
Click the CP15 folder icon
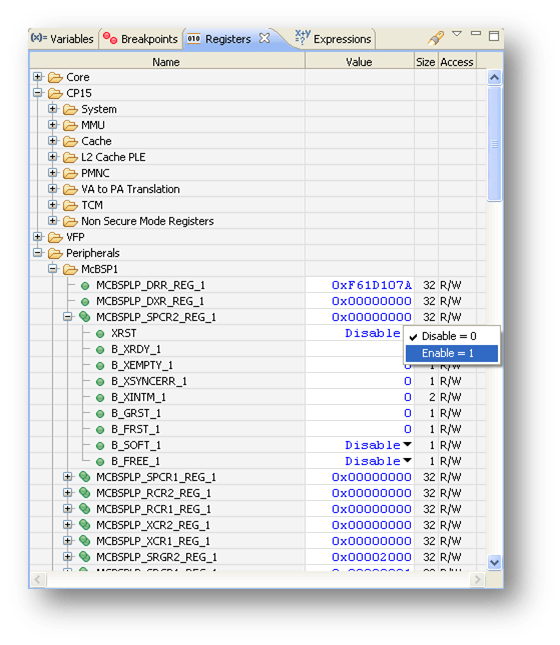[55, 93]
